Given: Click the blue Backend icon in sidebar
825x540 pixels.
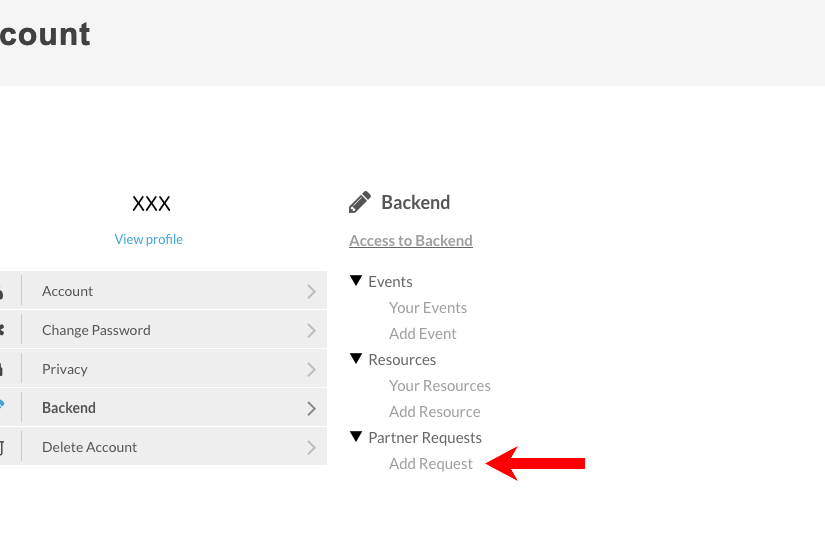Looking at the screenshot, I should 2,407.
